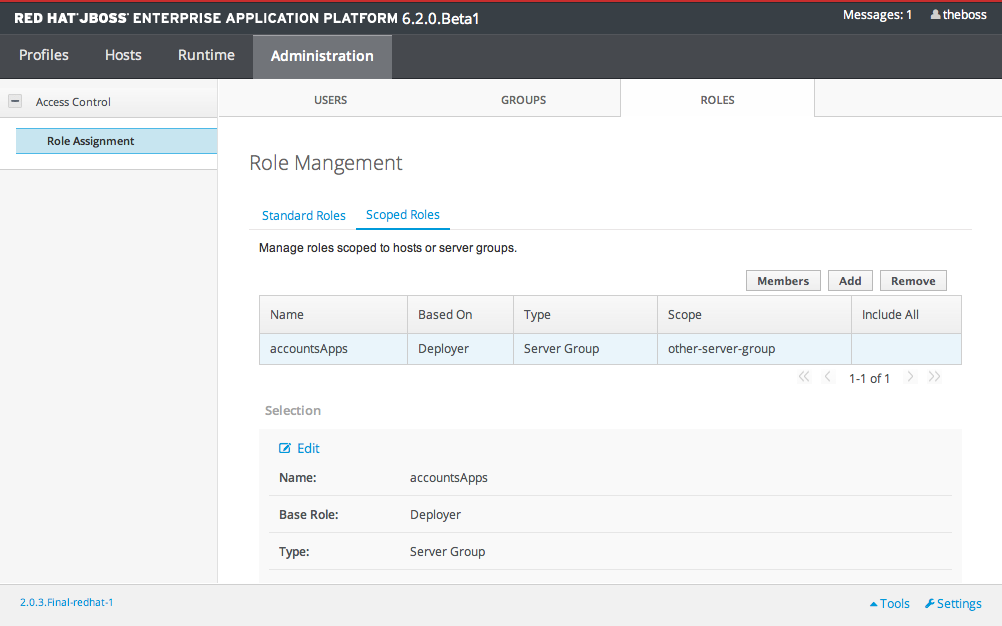The width and height of the screenshot is (1002, 626).
Task: Open the Hosts section
Action: click(x=123, y=55)
